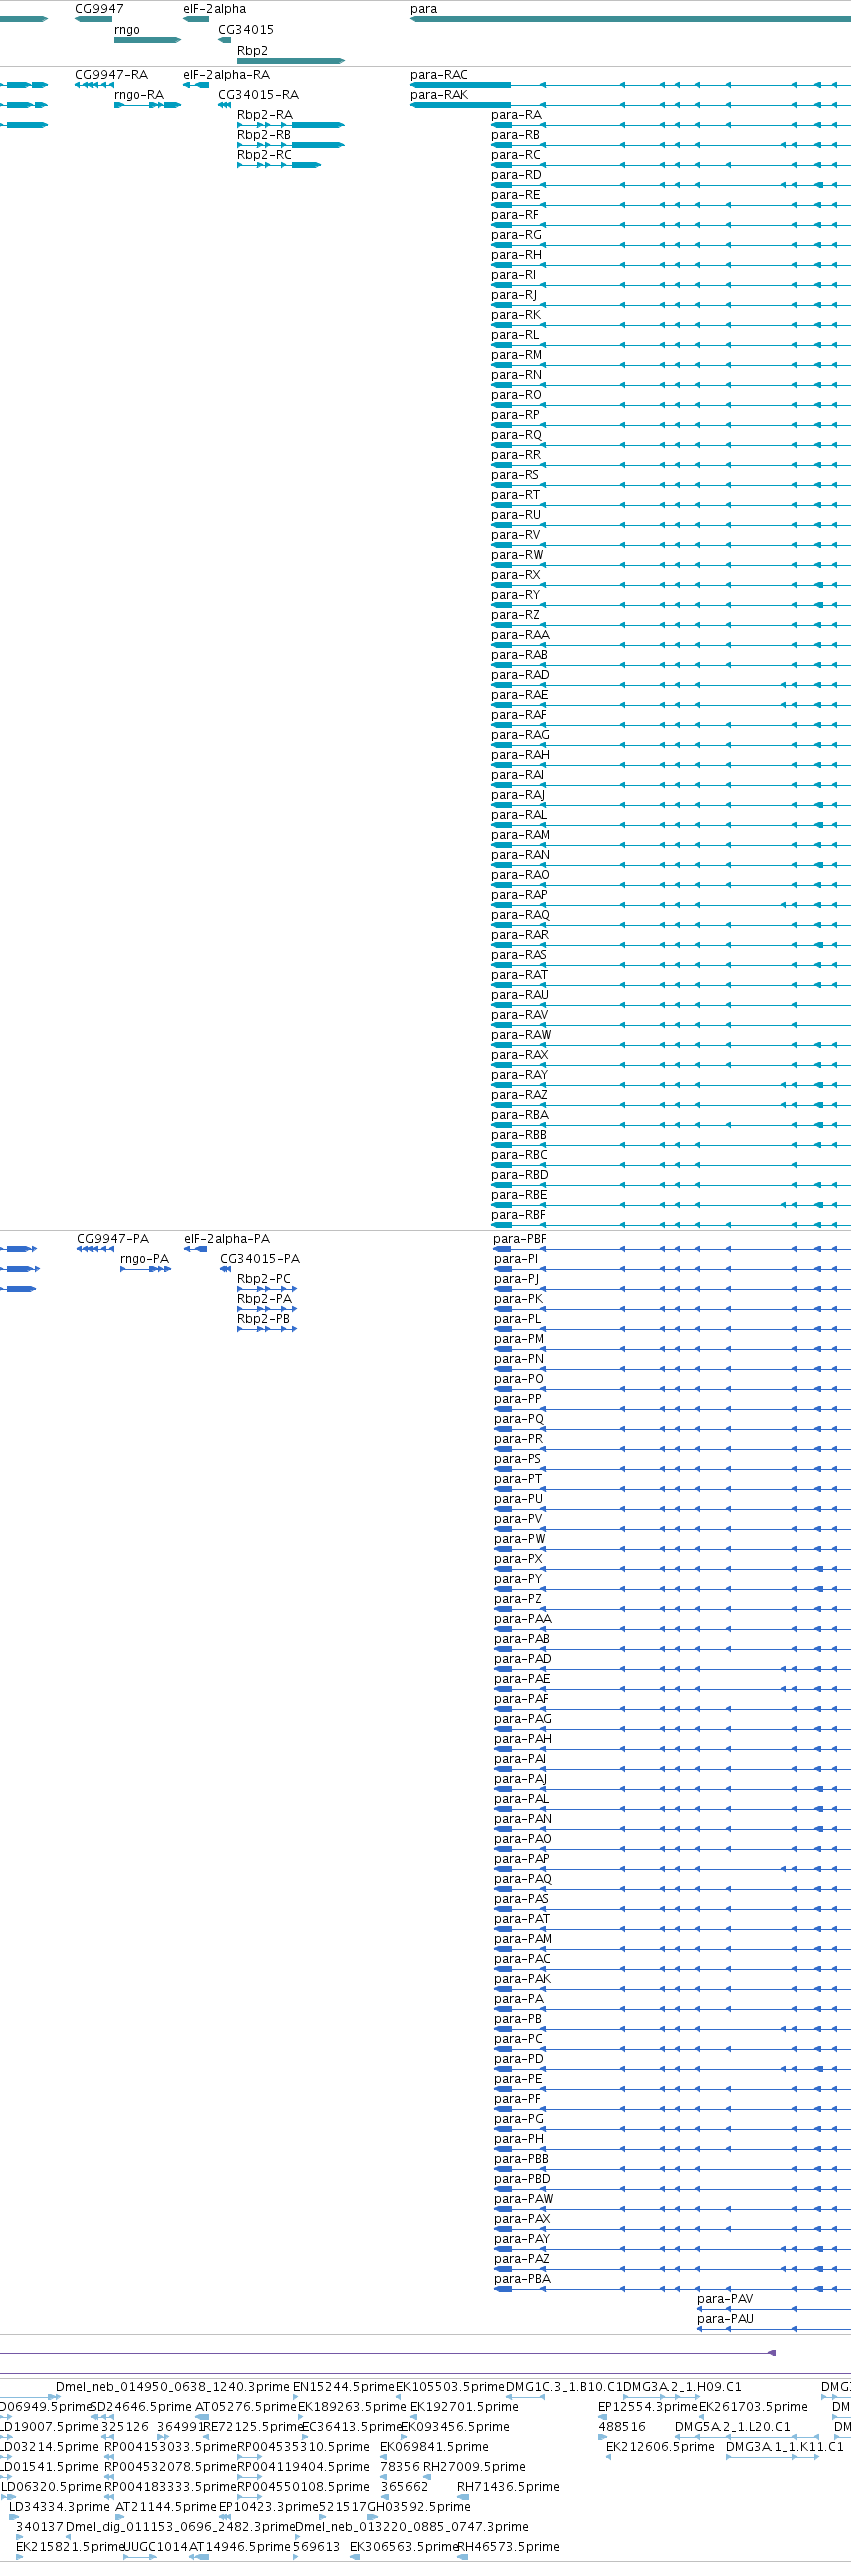Open CDS Rbp2-PB
The image size is (851, 2562).
click(x=264, y=1319)
